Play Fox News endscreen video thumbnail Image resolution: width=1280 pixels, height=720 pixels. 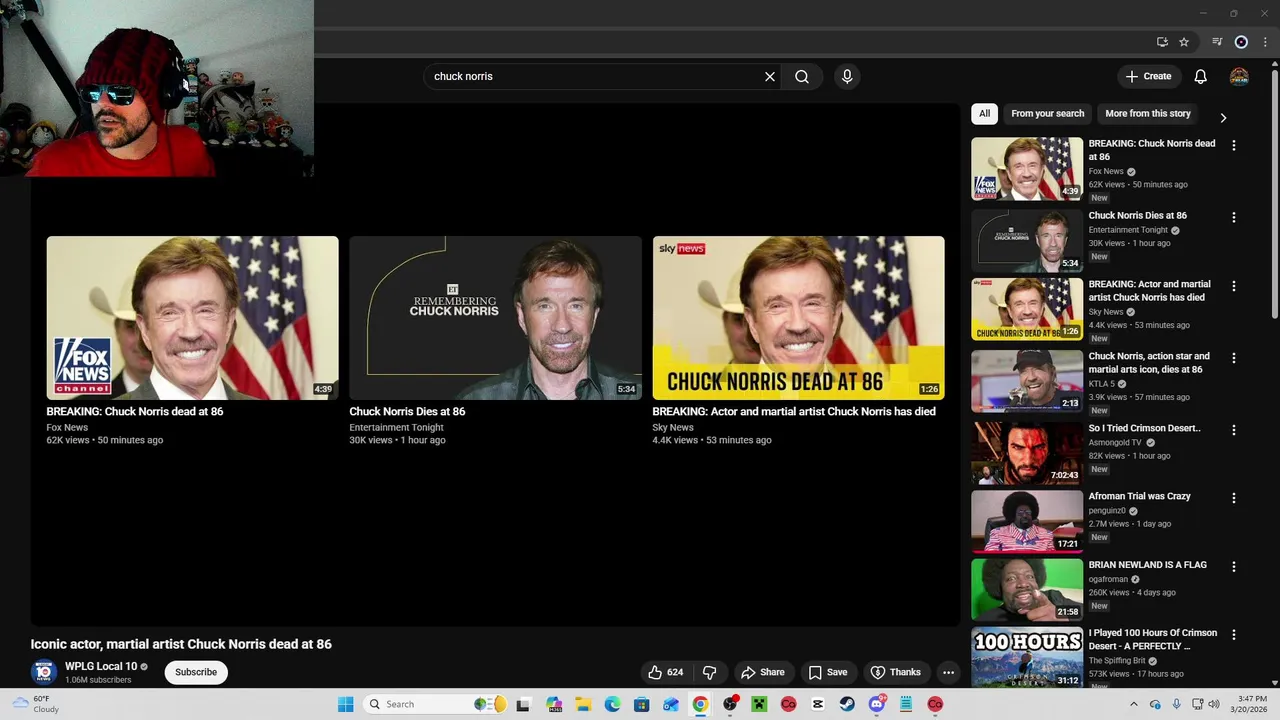(192, 318)
